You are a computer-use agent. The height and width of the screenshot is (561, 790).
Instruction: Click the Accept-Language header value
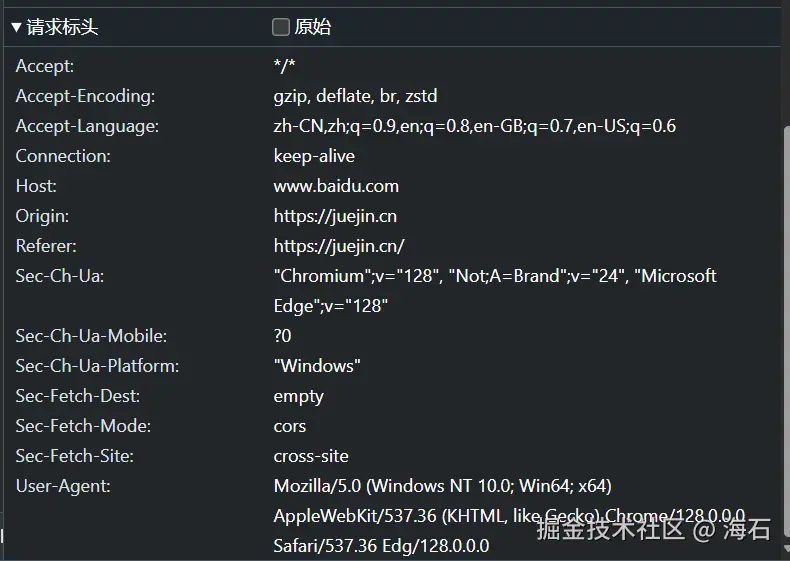(x=474, y=126)
